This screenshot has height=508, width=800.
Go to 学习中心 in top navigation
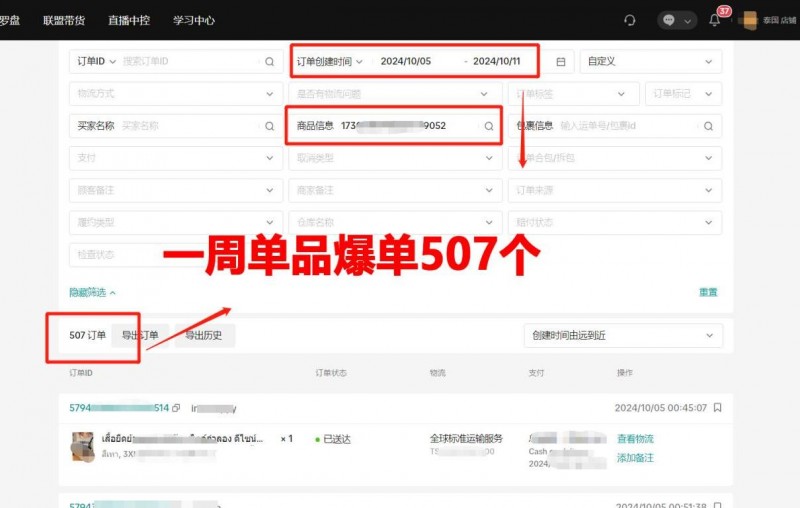193,20
